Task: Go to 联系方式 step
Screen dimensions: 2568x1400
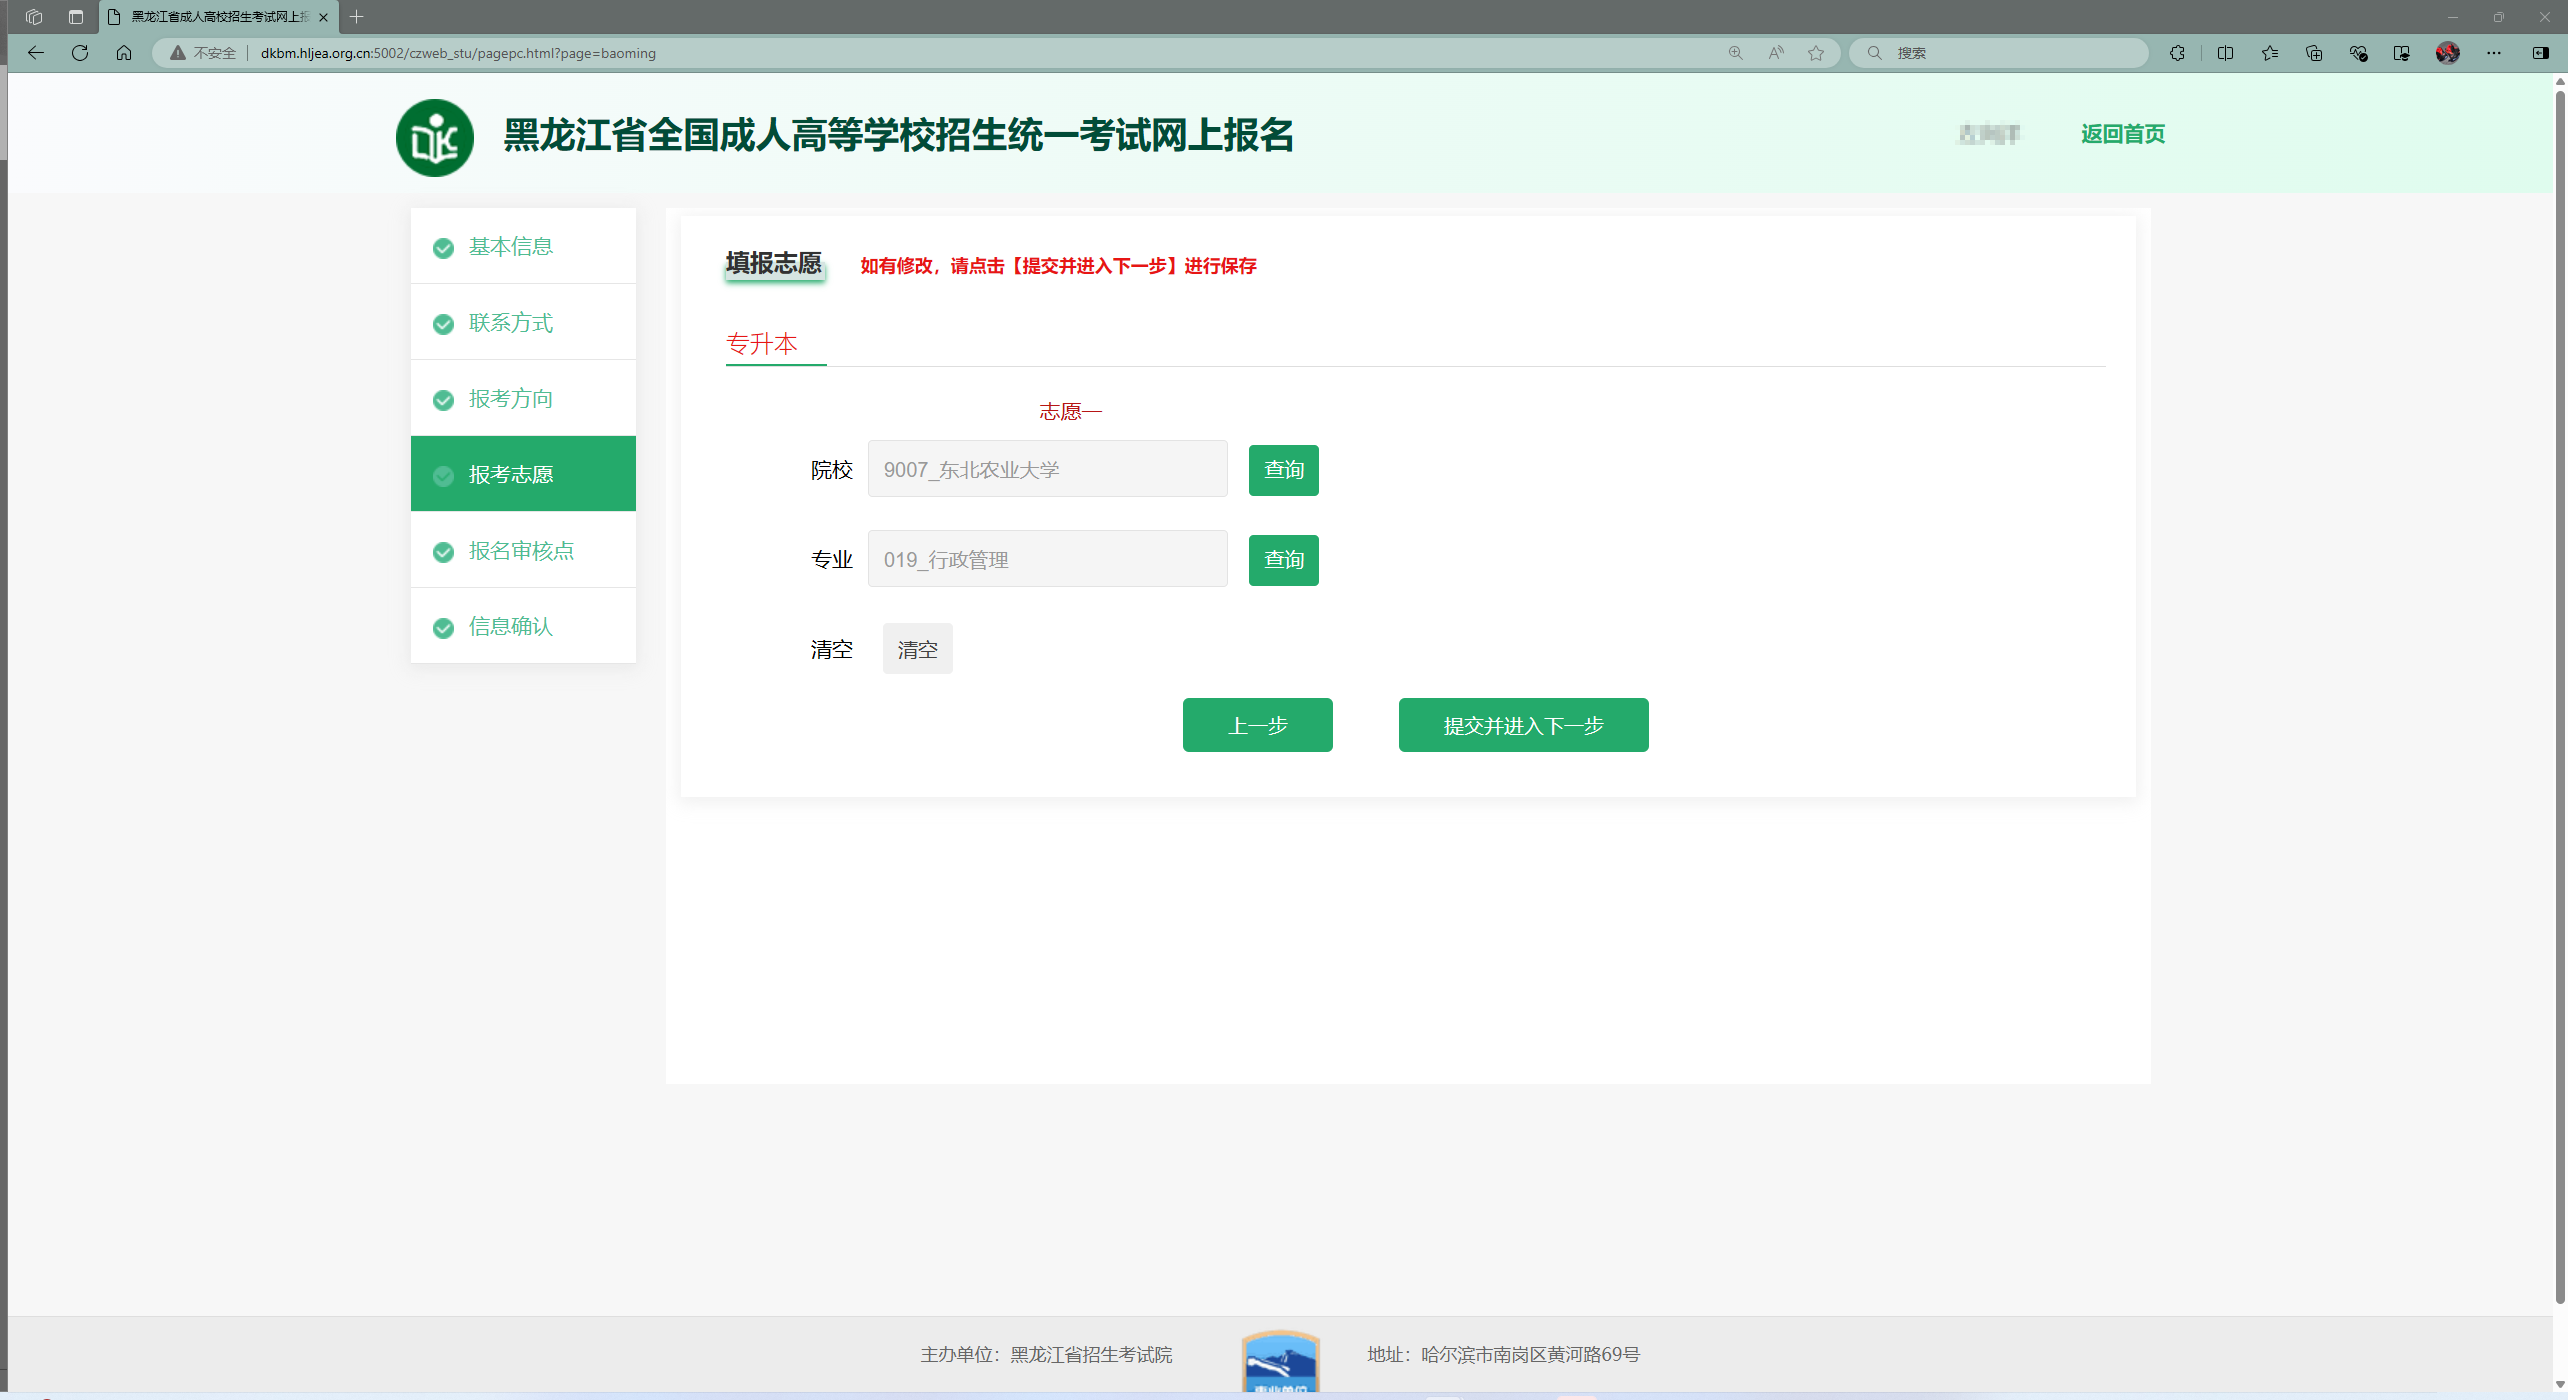Action: [x=511, y=322]
